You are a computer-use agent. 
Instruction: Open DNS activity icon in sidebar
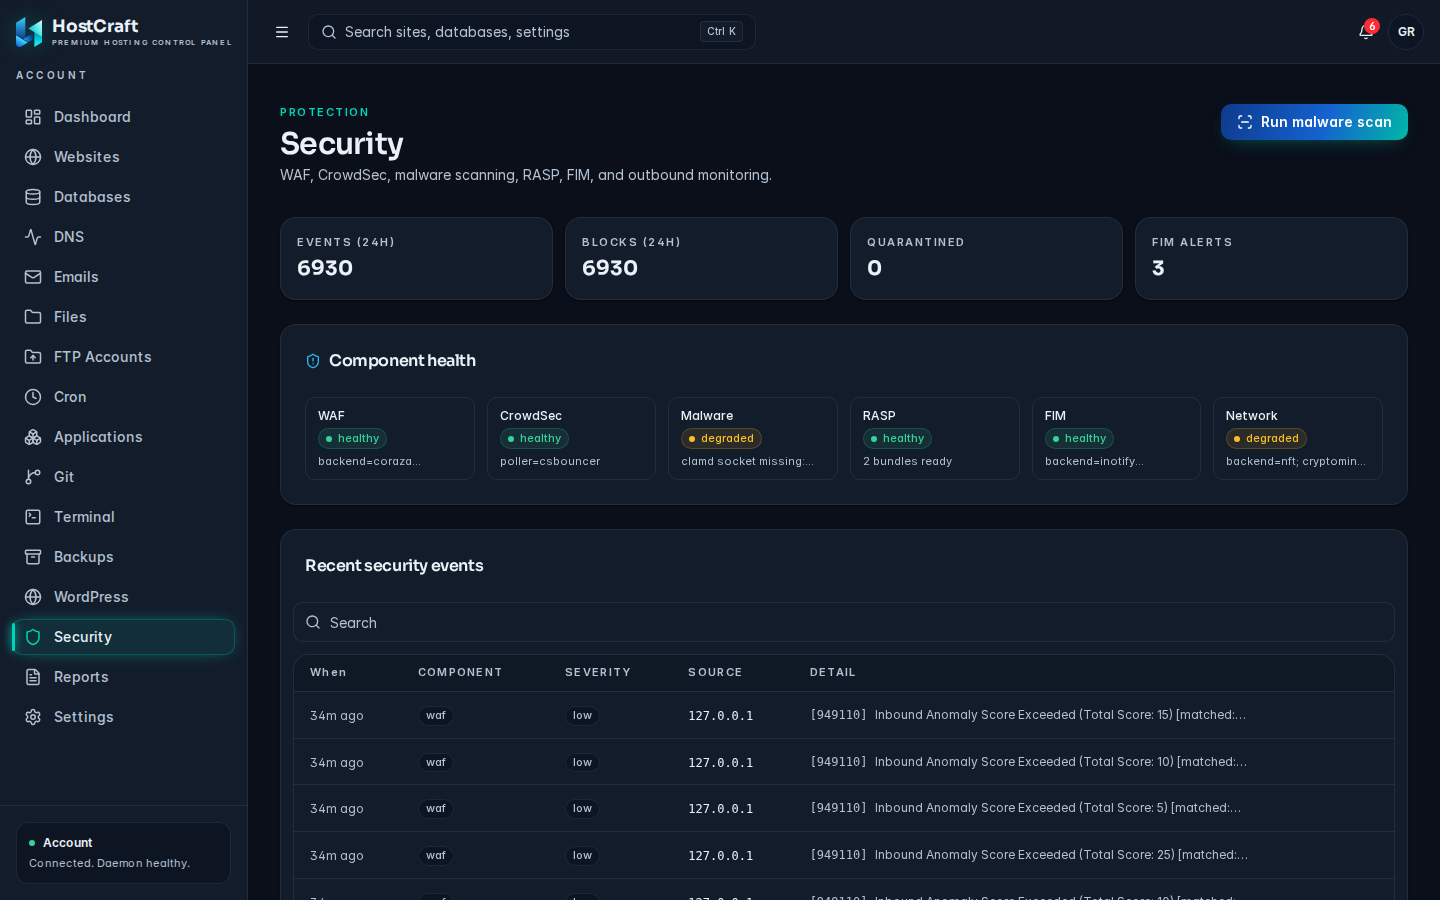coord(33,237)
